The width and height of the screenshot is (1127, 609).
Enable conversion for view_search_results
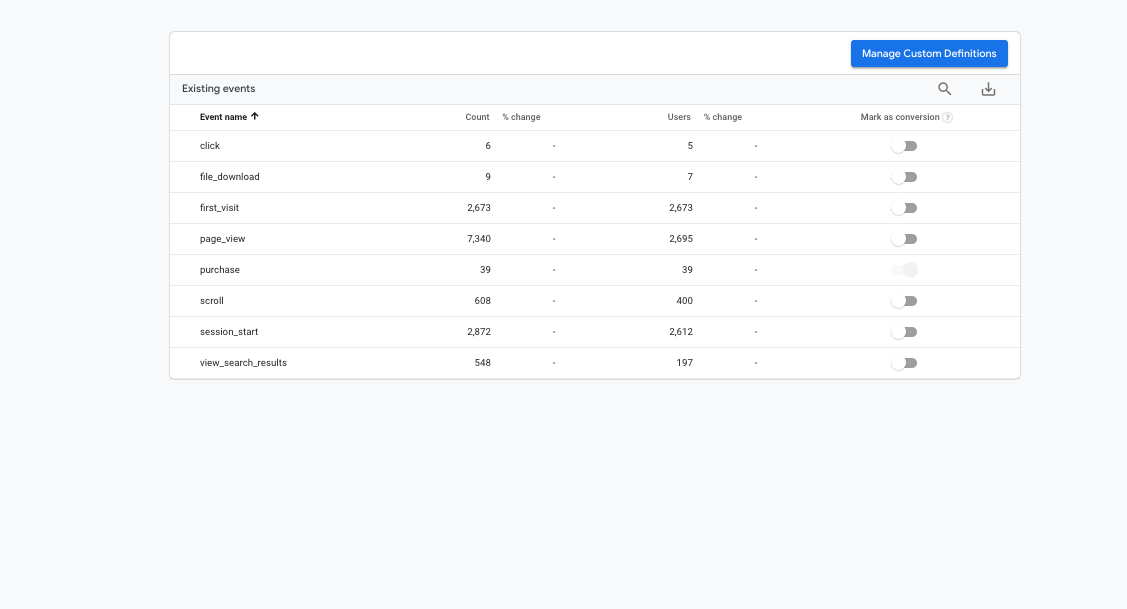pos(904,363)
